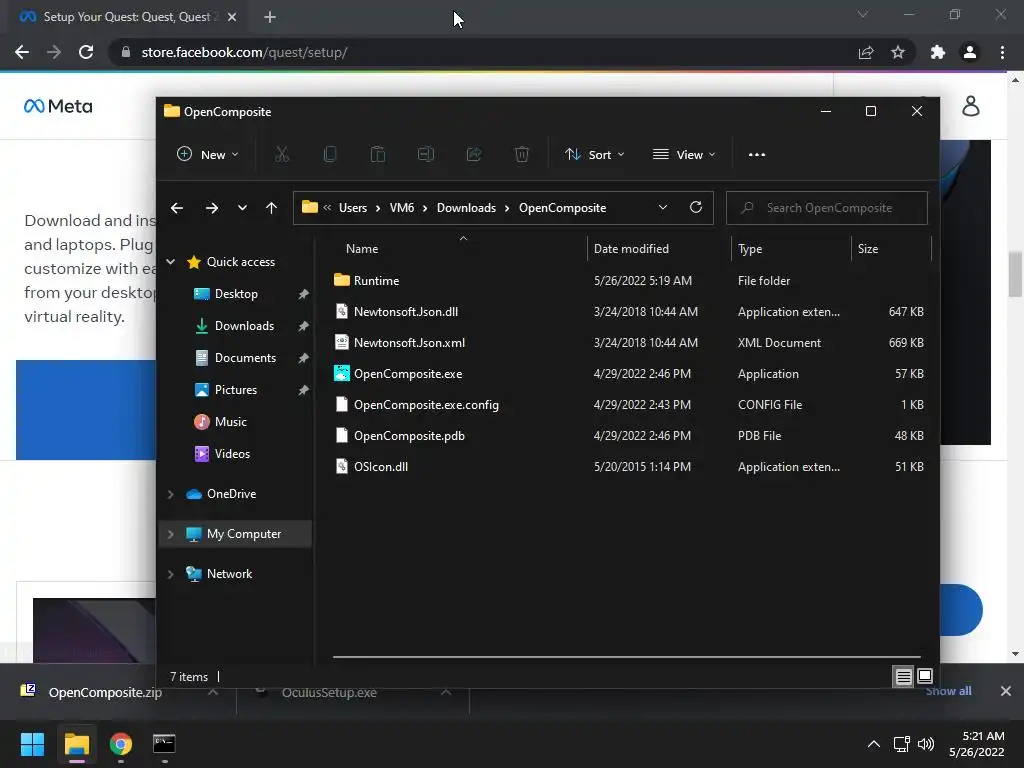Open Chrome extensions puzzle icon
This screenshot has height=768, width=1024.
tap(938, 52)
